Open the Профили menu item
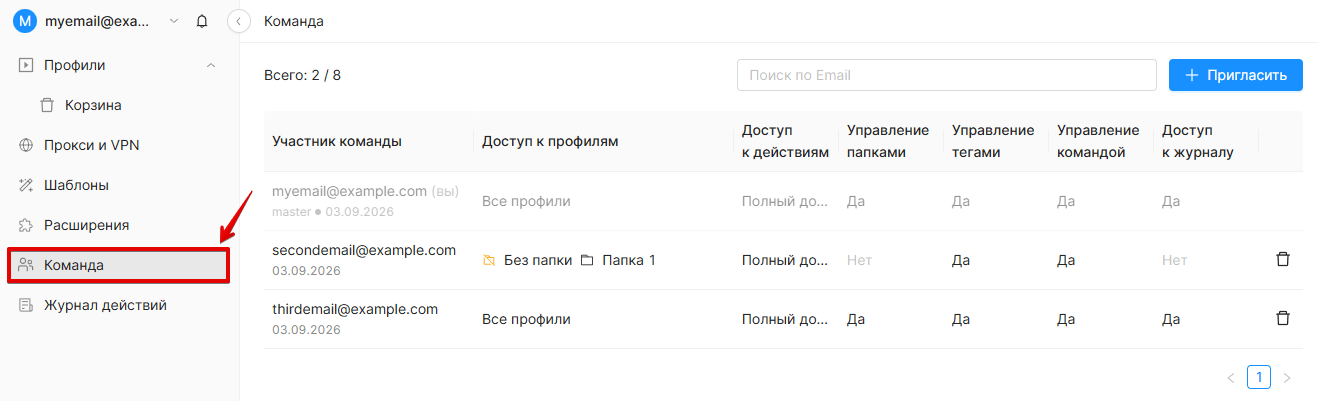Image resolution: width=1318 pixels, height=401 pixels. [119, 65]
